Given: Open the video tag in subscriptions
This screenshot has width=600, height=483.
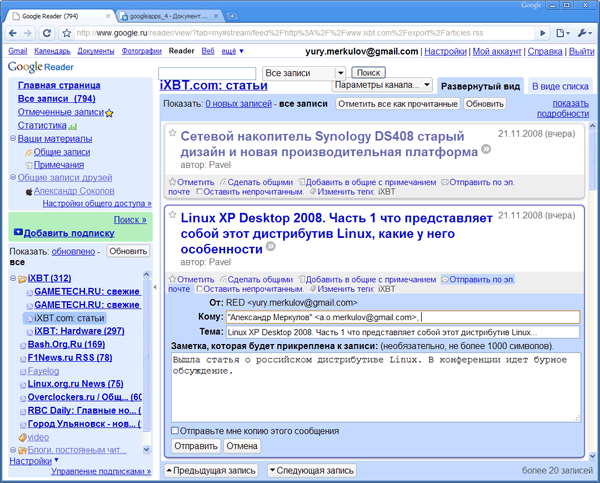Looking at the screenshot, I should pos(38,437).
